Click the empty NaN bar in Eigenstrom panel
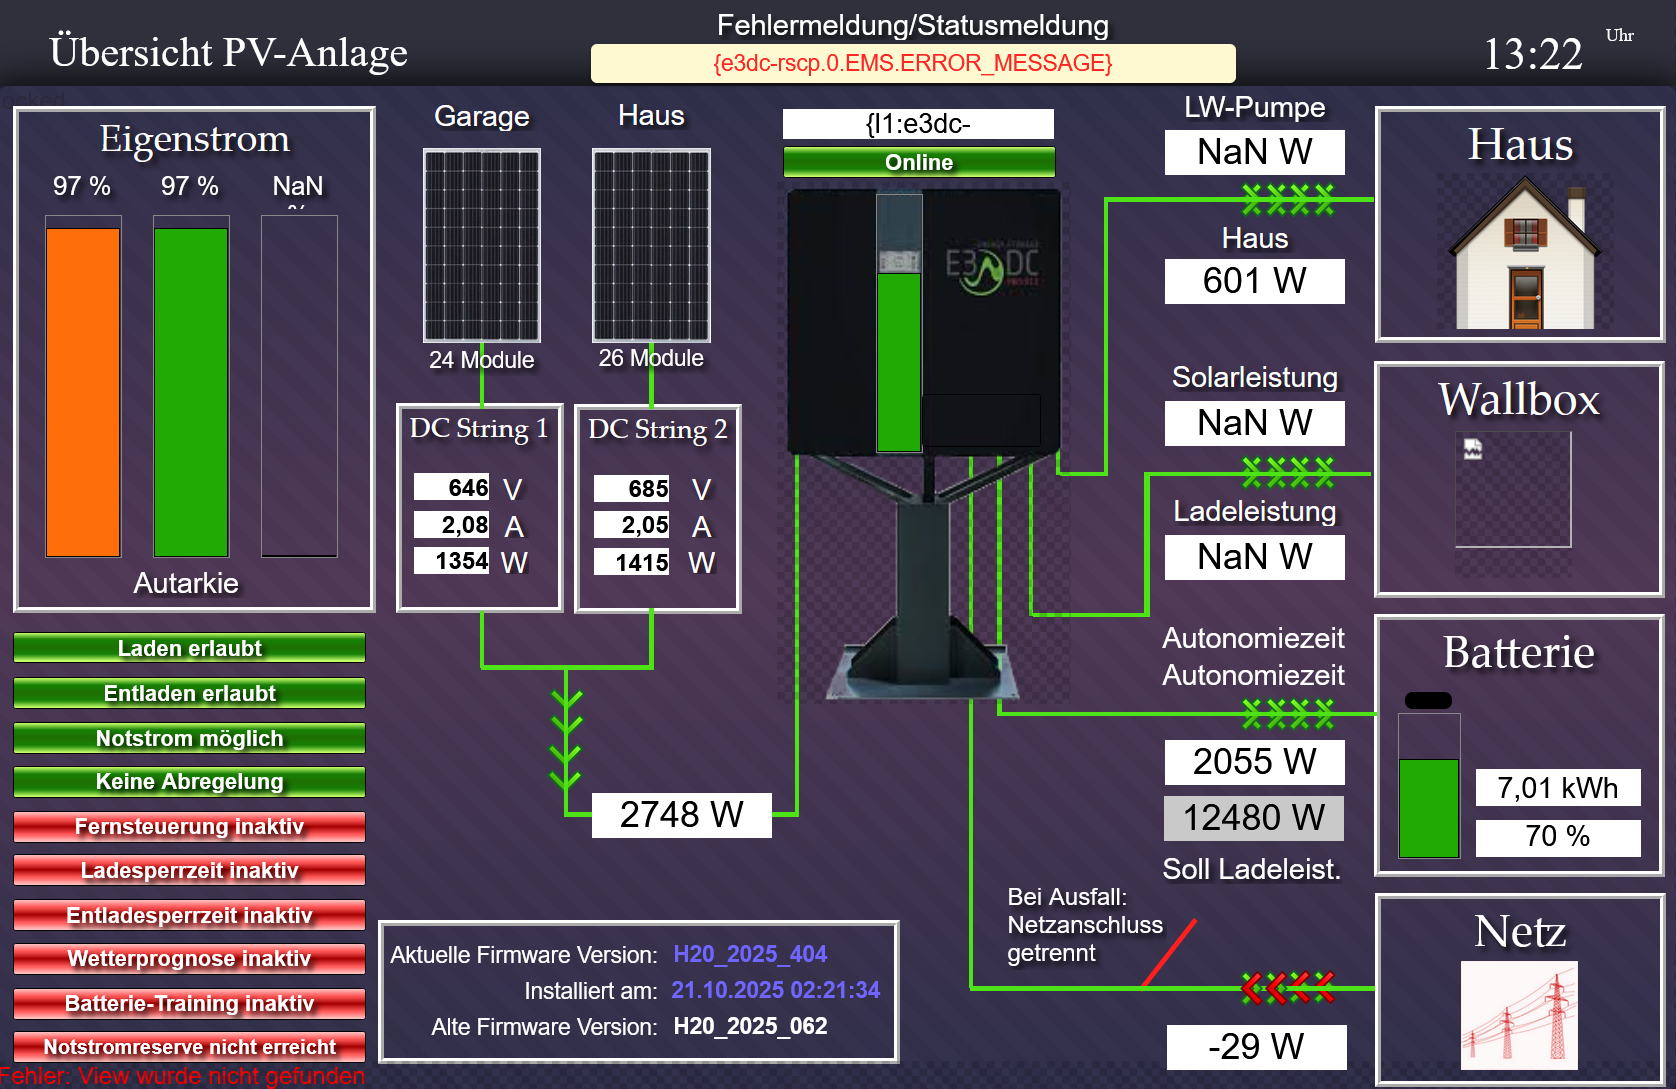The height and width of the screenshot is (1089, 1676). click(299, 386)
